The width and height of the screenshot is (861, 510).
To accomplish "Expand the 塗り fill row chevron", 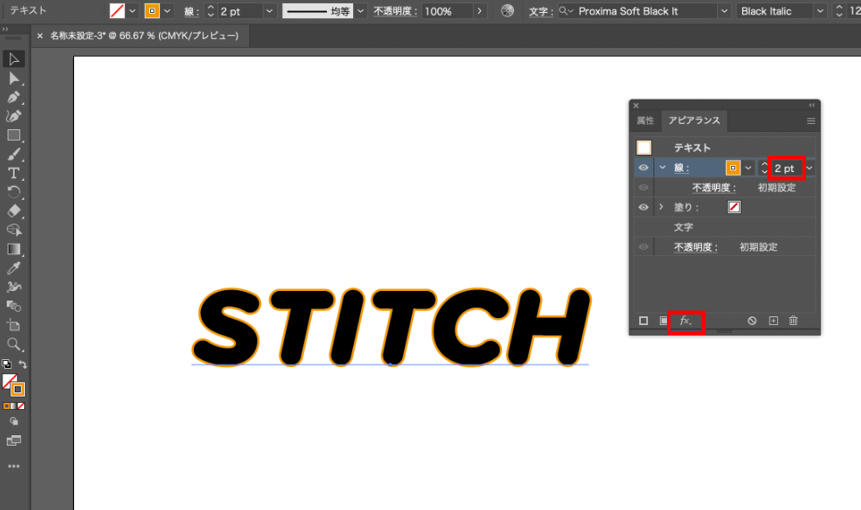I will click(x=661, y=207).
